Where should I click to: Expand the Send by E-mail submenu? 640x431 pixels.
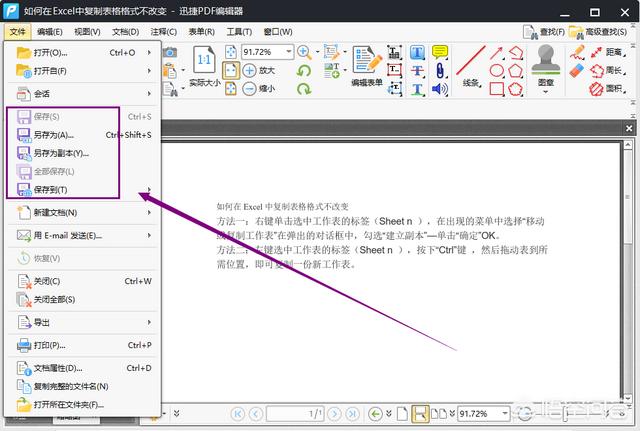click(x=149, y=235)
